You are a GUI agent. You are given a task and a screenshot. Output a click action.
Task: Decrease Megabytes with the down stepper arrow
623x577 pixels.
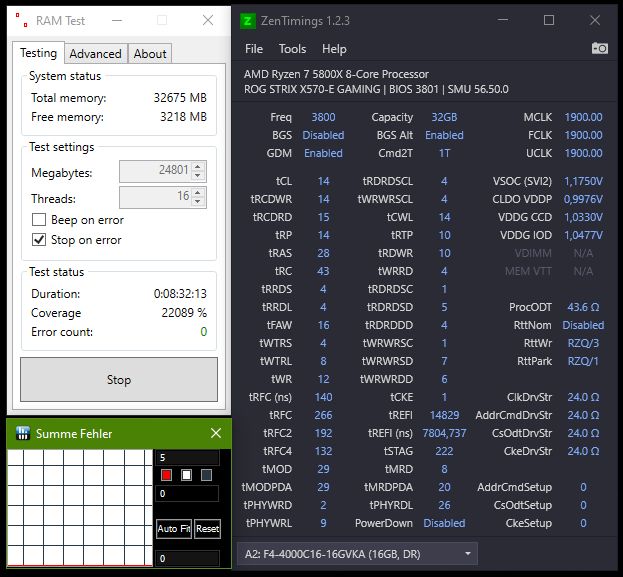tap(197, 175)
